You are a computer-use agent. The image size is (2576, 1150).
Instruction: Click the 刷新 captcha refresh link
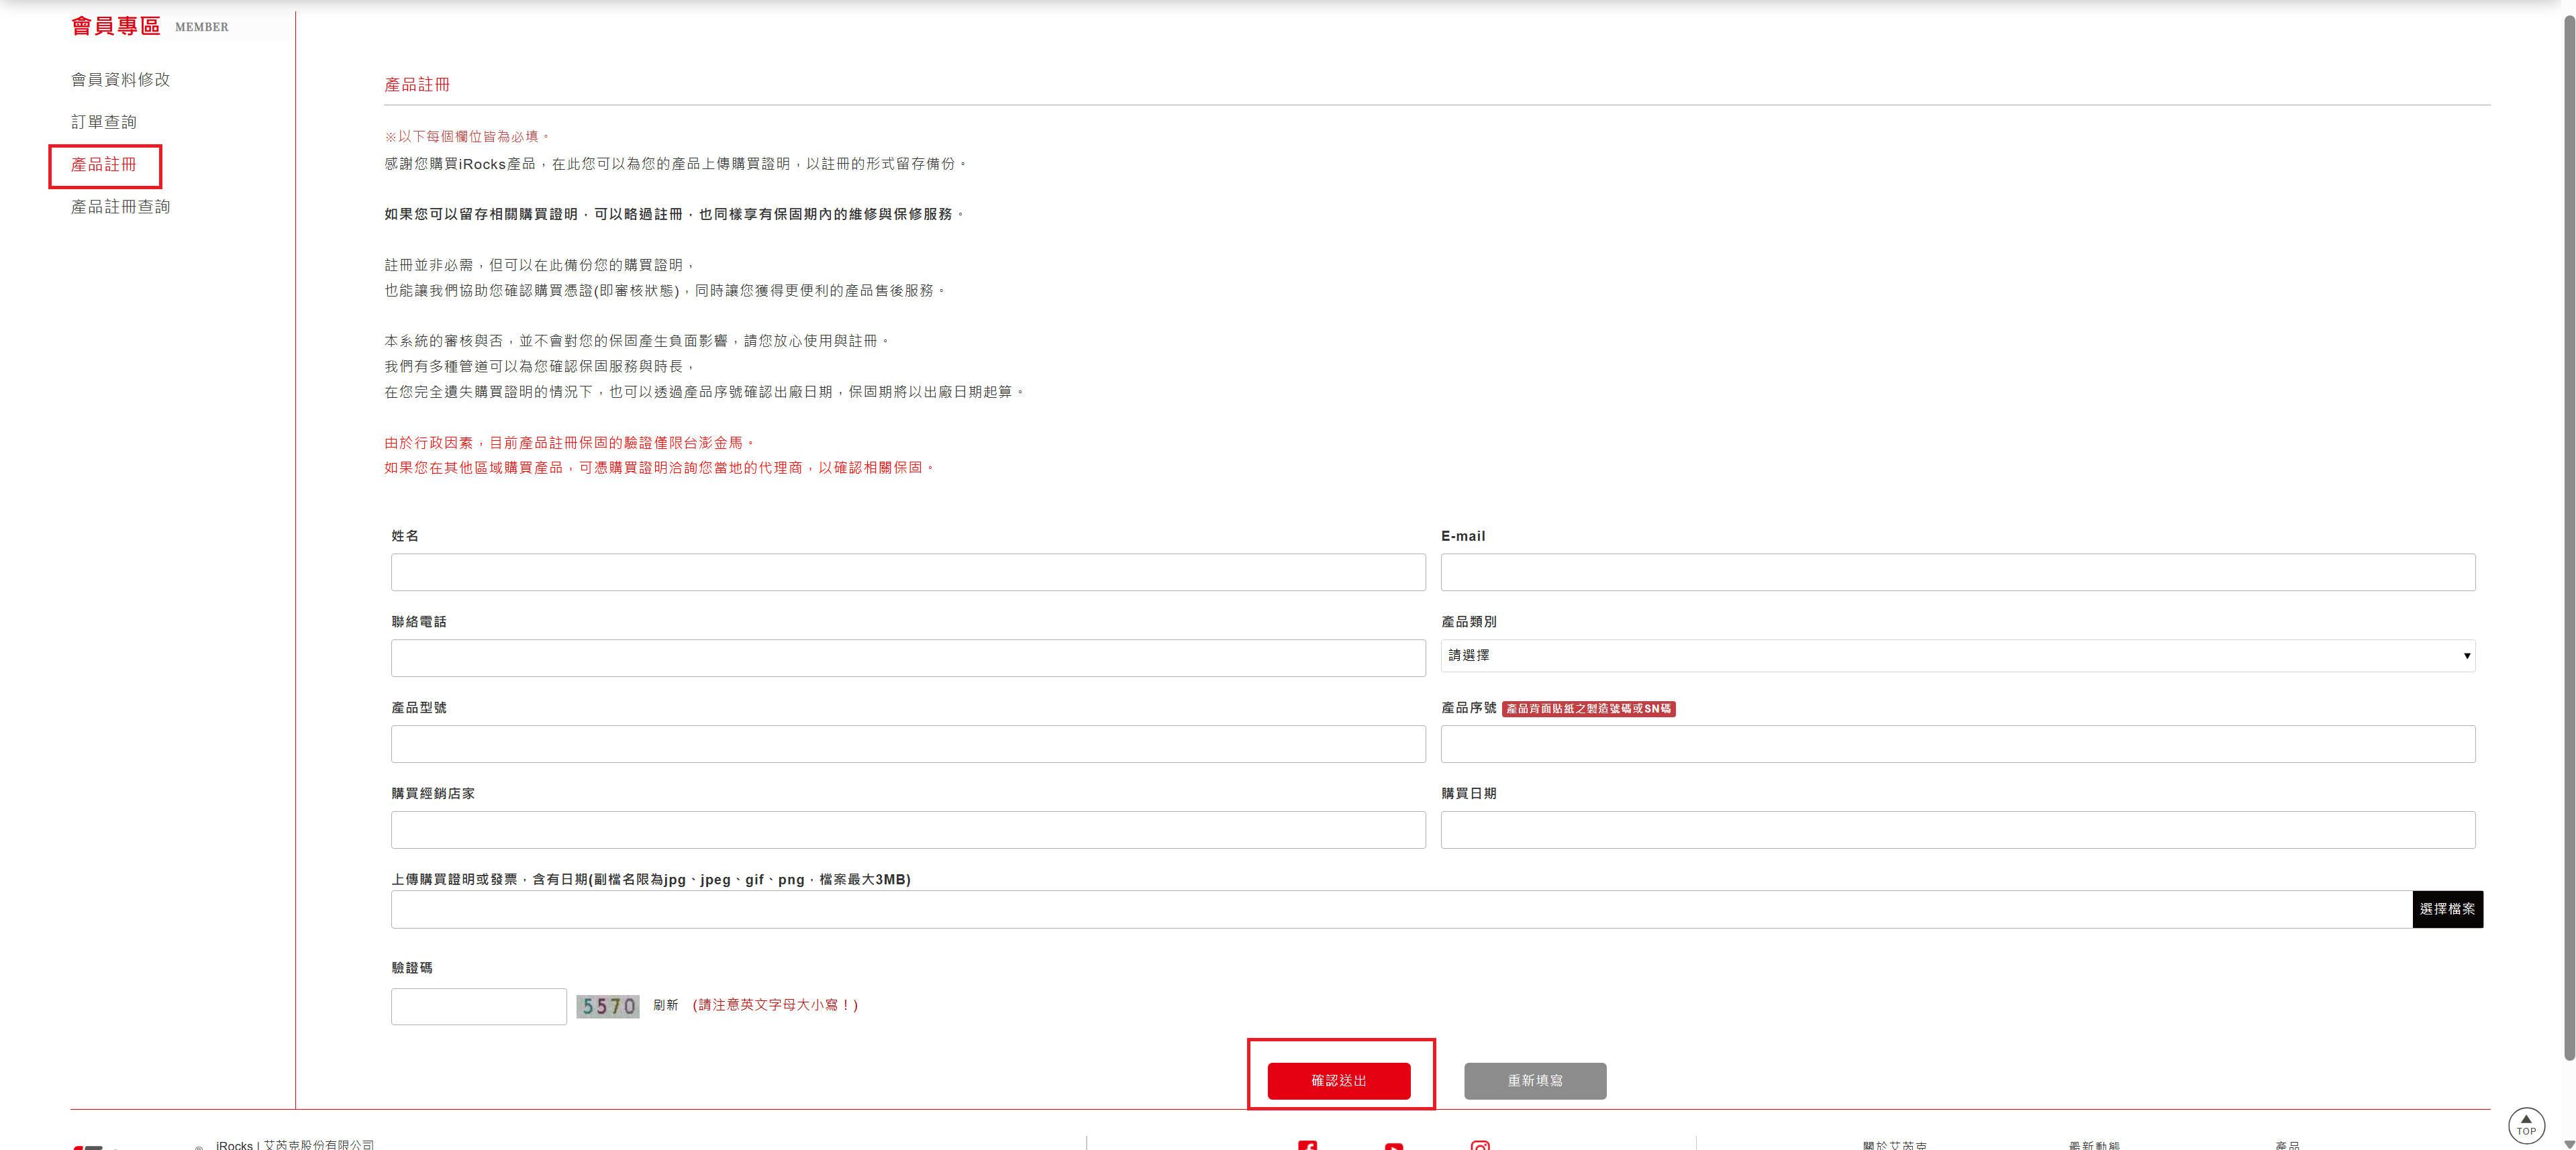[x=665, y=1005]
